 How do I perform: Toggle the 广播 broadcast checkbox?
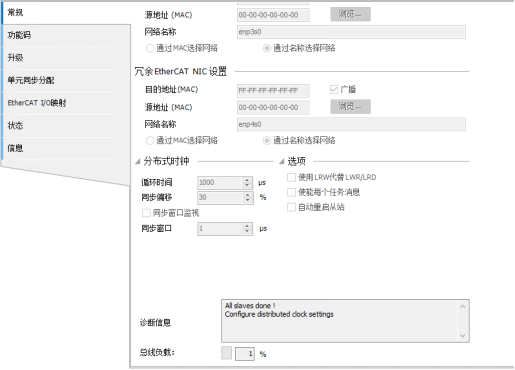pyautogui.click(x=334, y=89)
